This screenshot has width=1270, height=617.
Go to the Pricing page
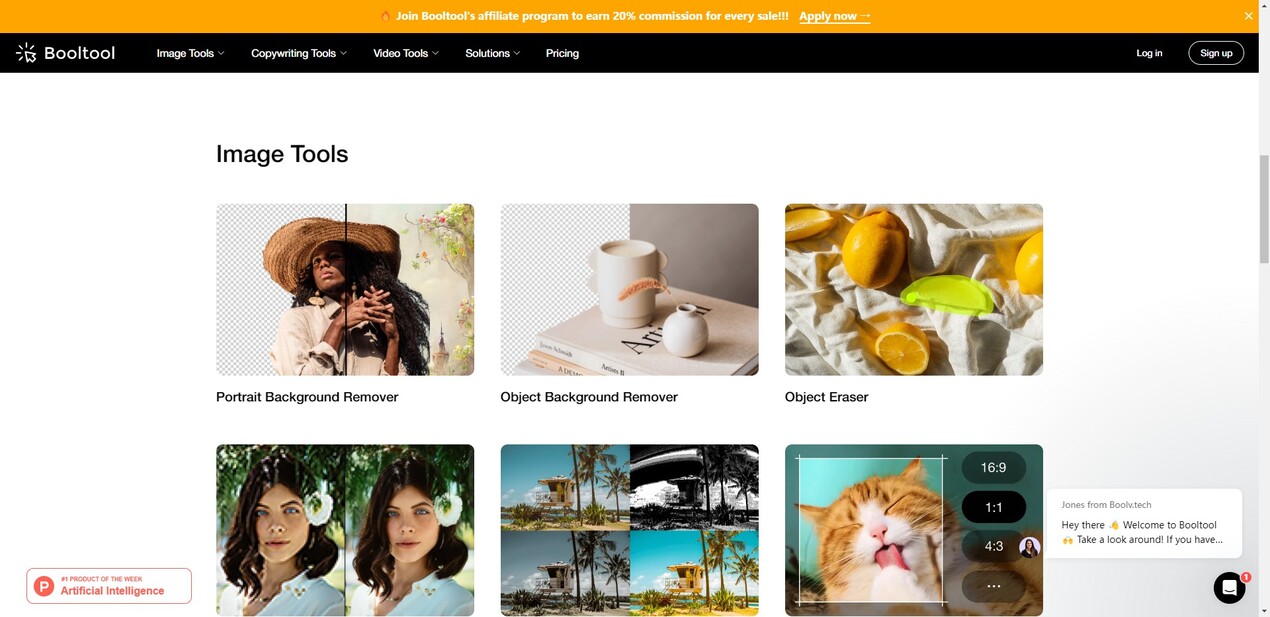pyautogui.click(x=562, y=53)
